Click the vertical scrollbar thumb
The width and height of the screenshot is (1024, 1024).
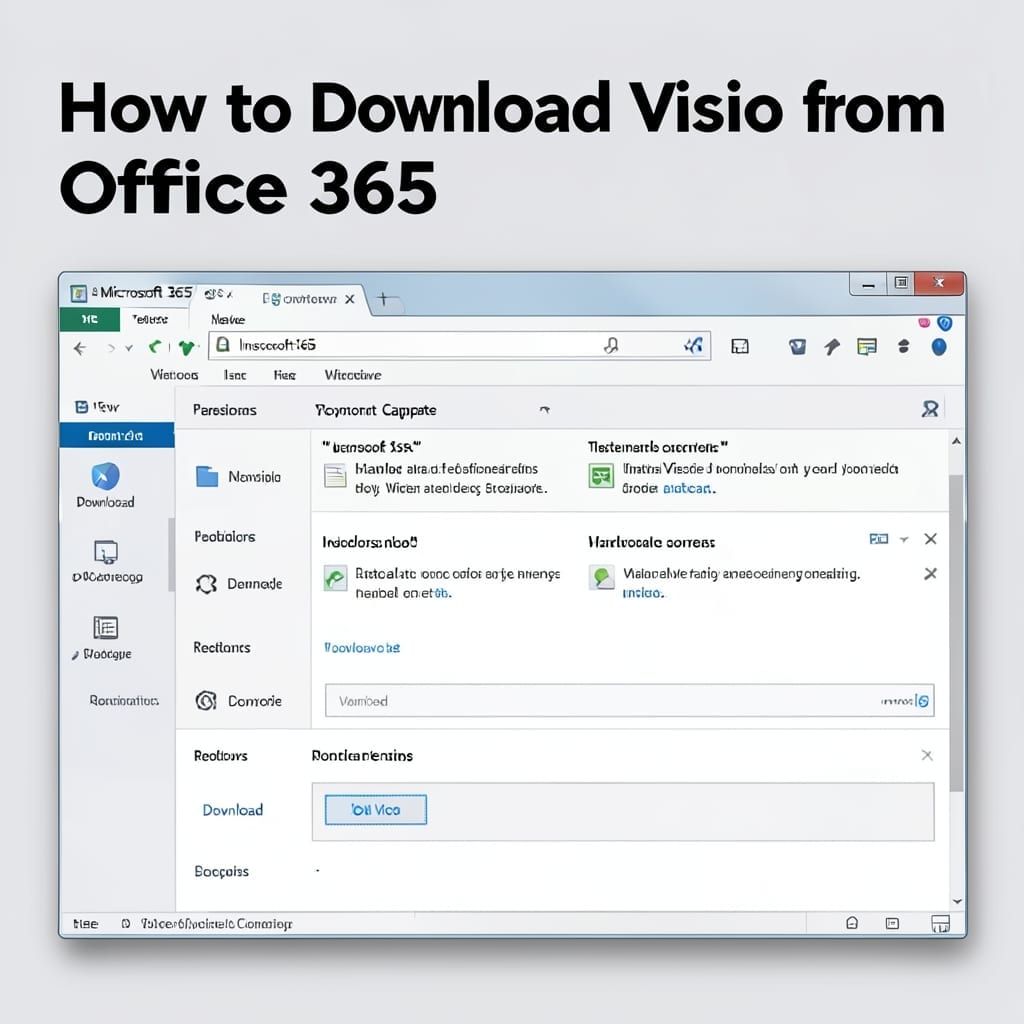coord(956,633)
